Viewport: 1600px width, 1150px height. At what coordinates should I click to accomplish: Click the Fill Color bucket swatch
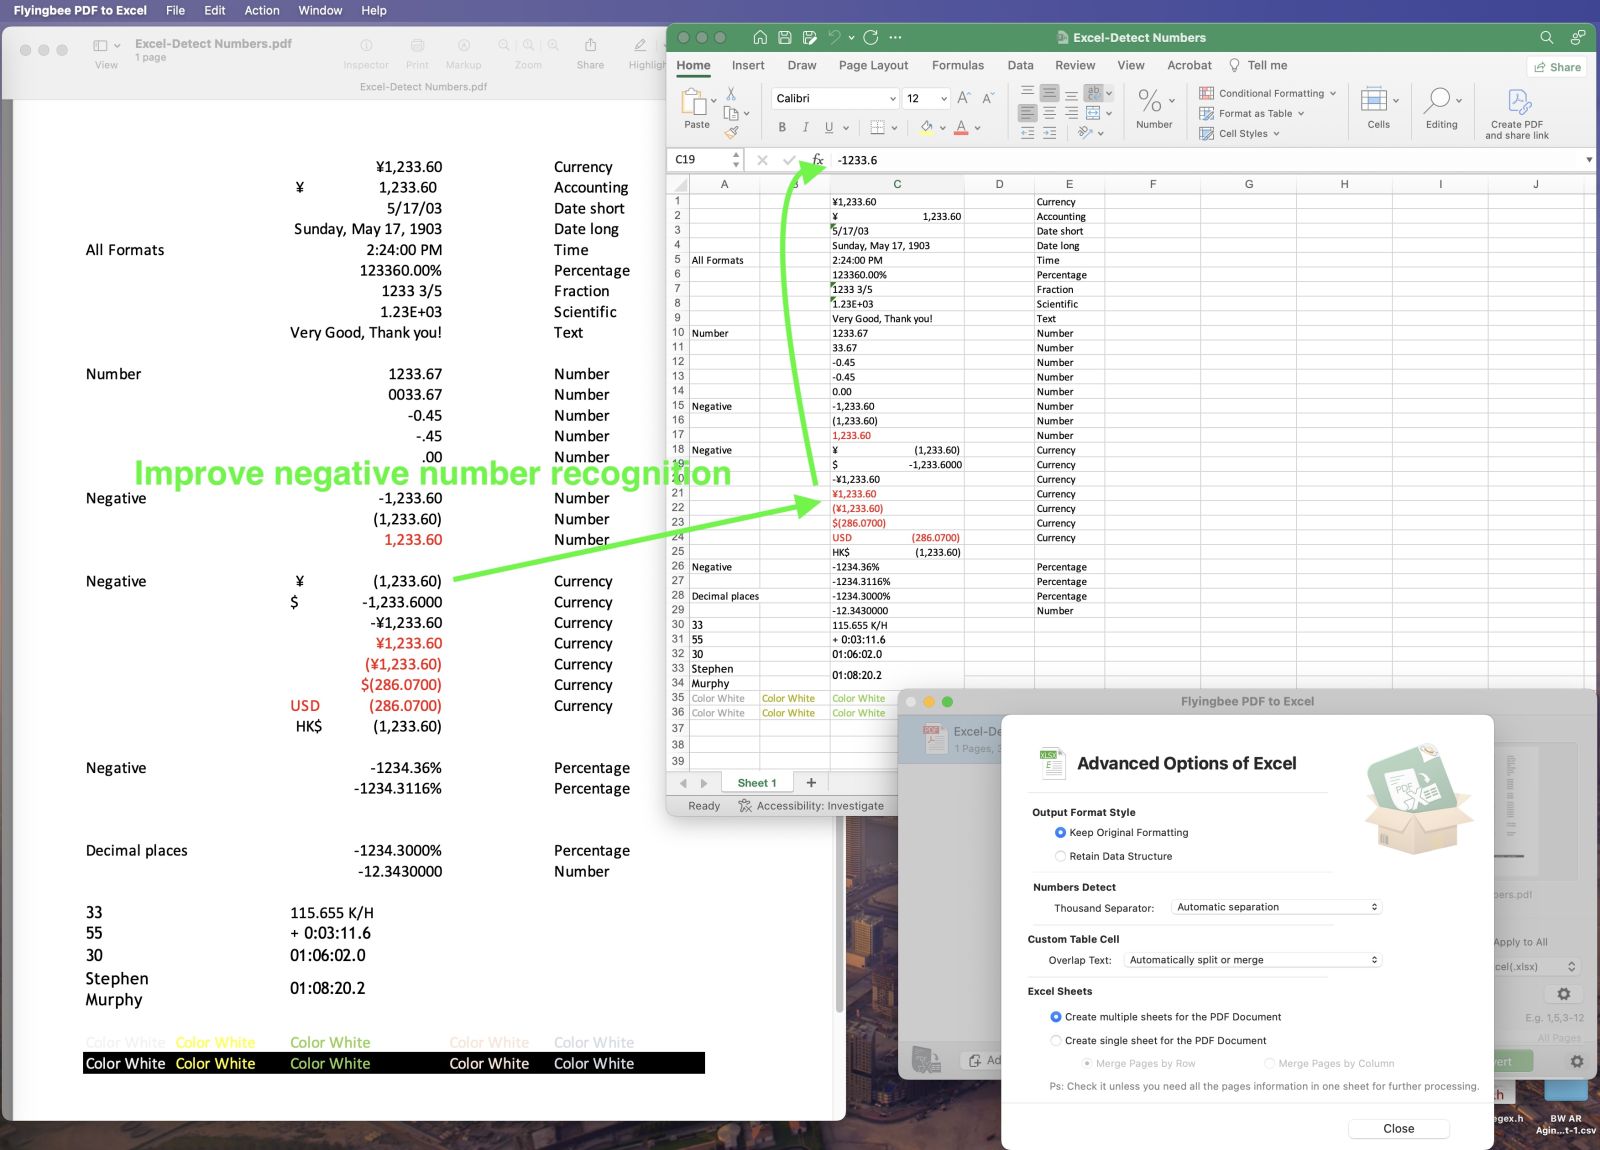(927, 127)
